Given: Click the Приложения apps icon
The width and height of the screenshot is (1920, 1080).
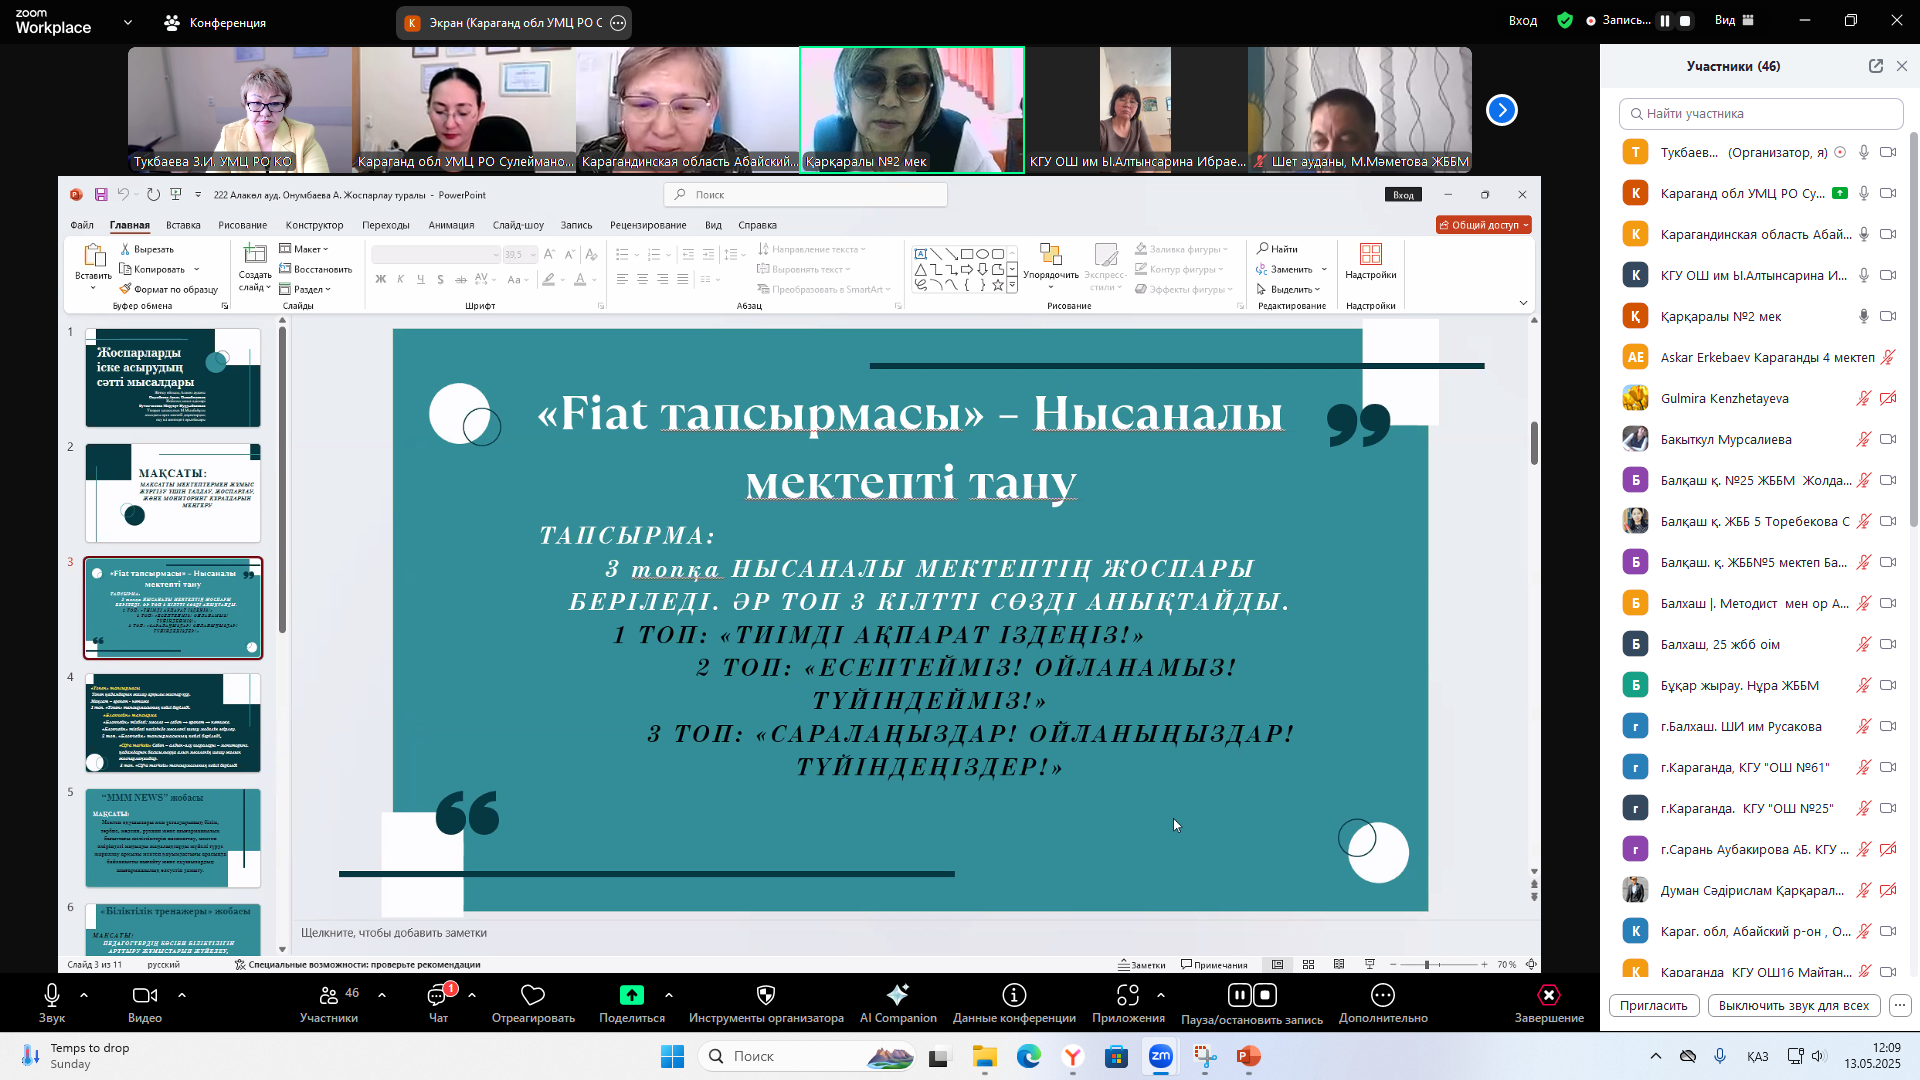Looking at the screenshot, I should click(1128, 995).
